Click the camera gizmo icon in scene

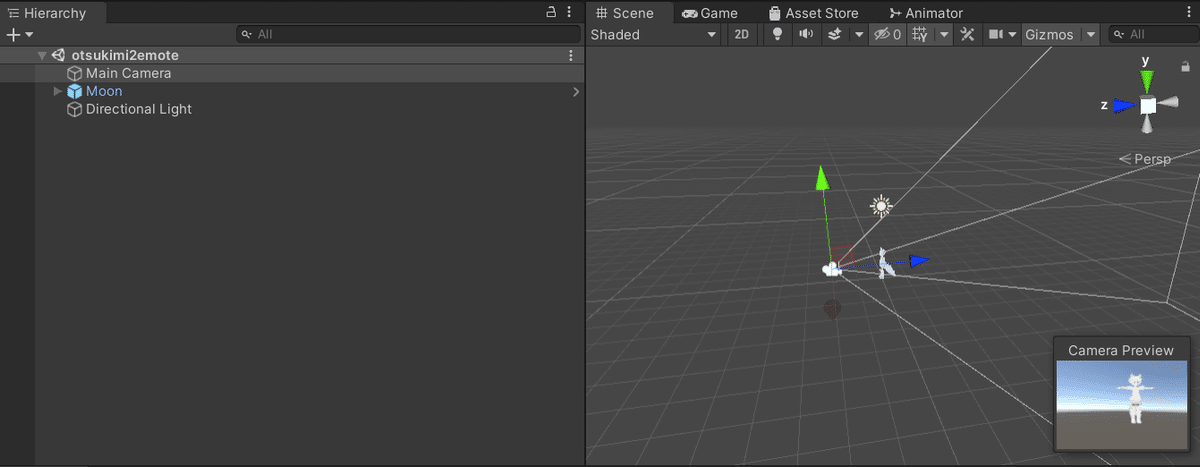point(830,268)
